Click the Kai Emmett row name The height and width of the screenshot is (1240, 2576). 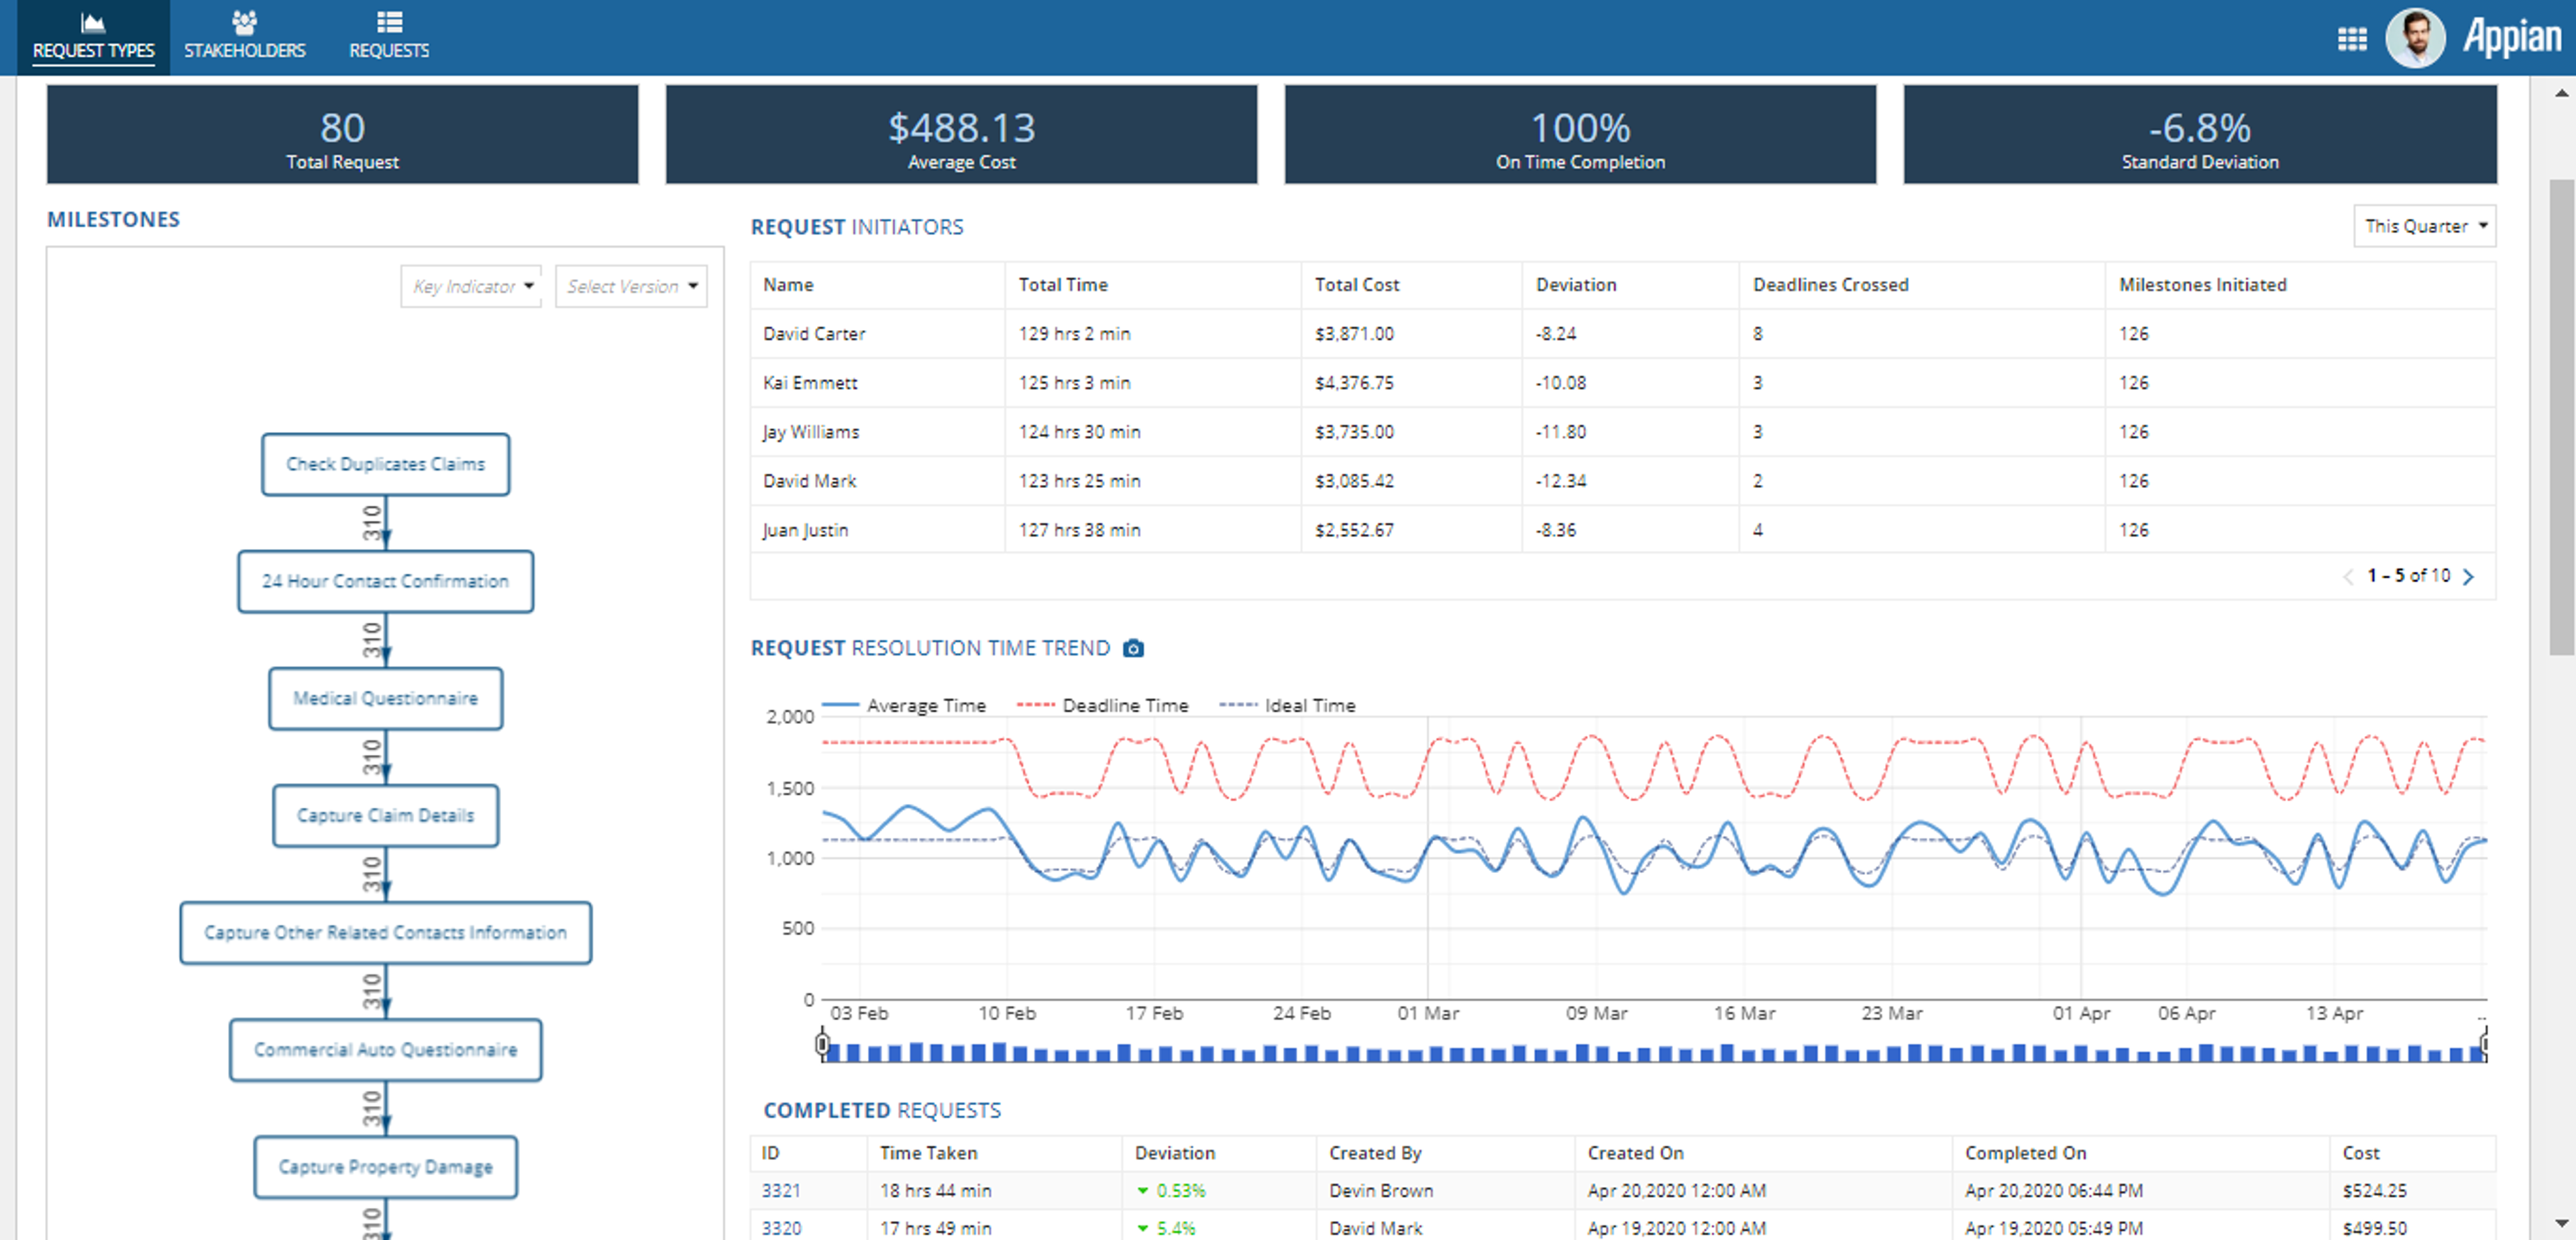[x=810, y=383]
